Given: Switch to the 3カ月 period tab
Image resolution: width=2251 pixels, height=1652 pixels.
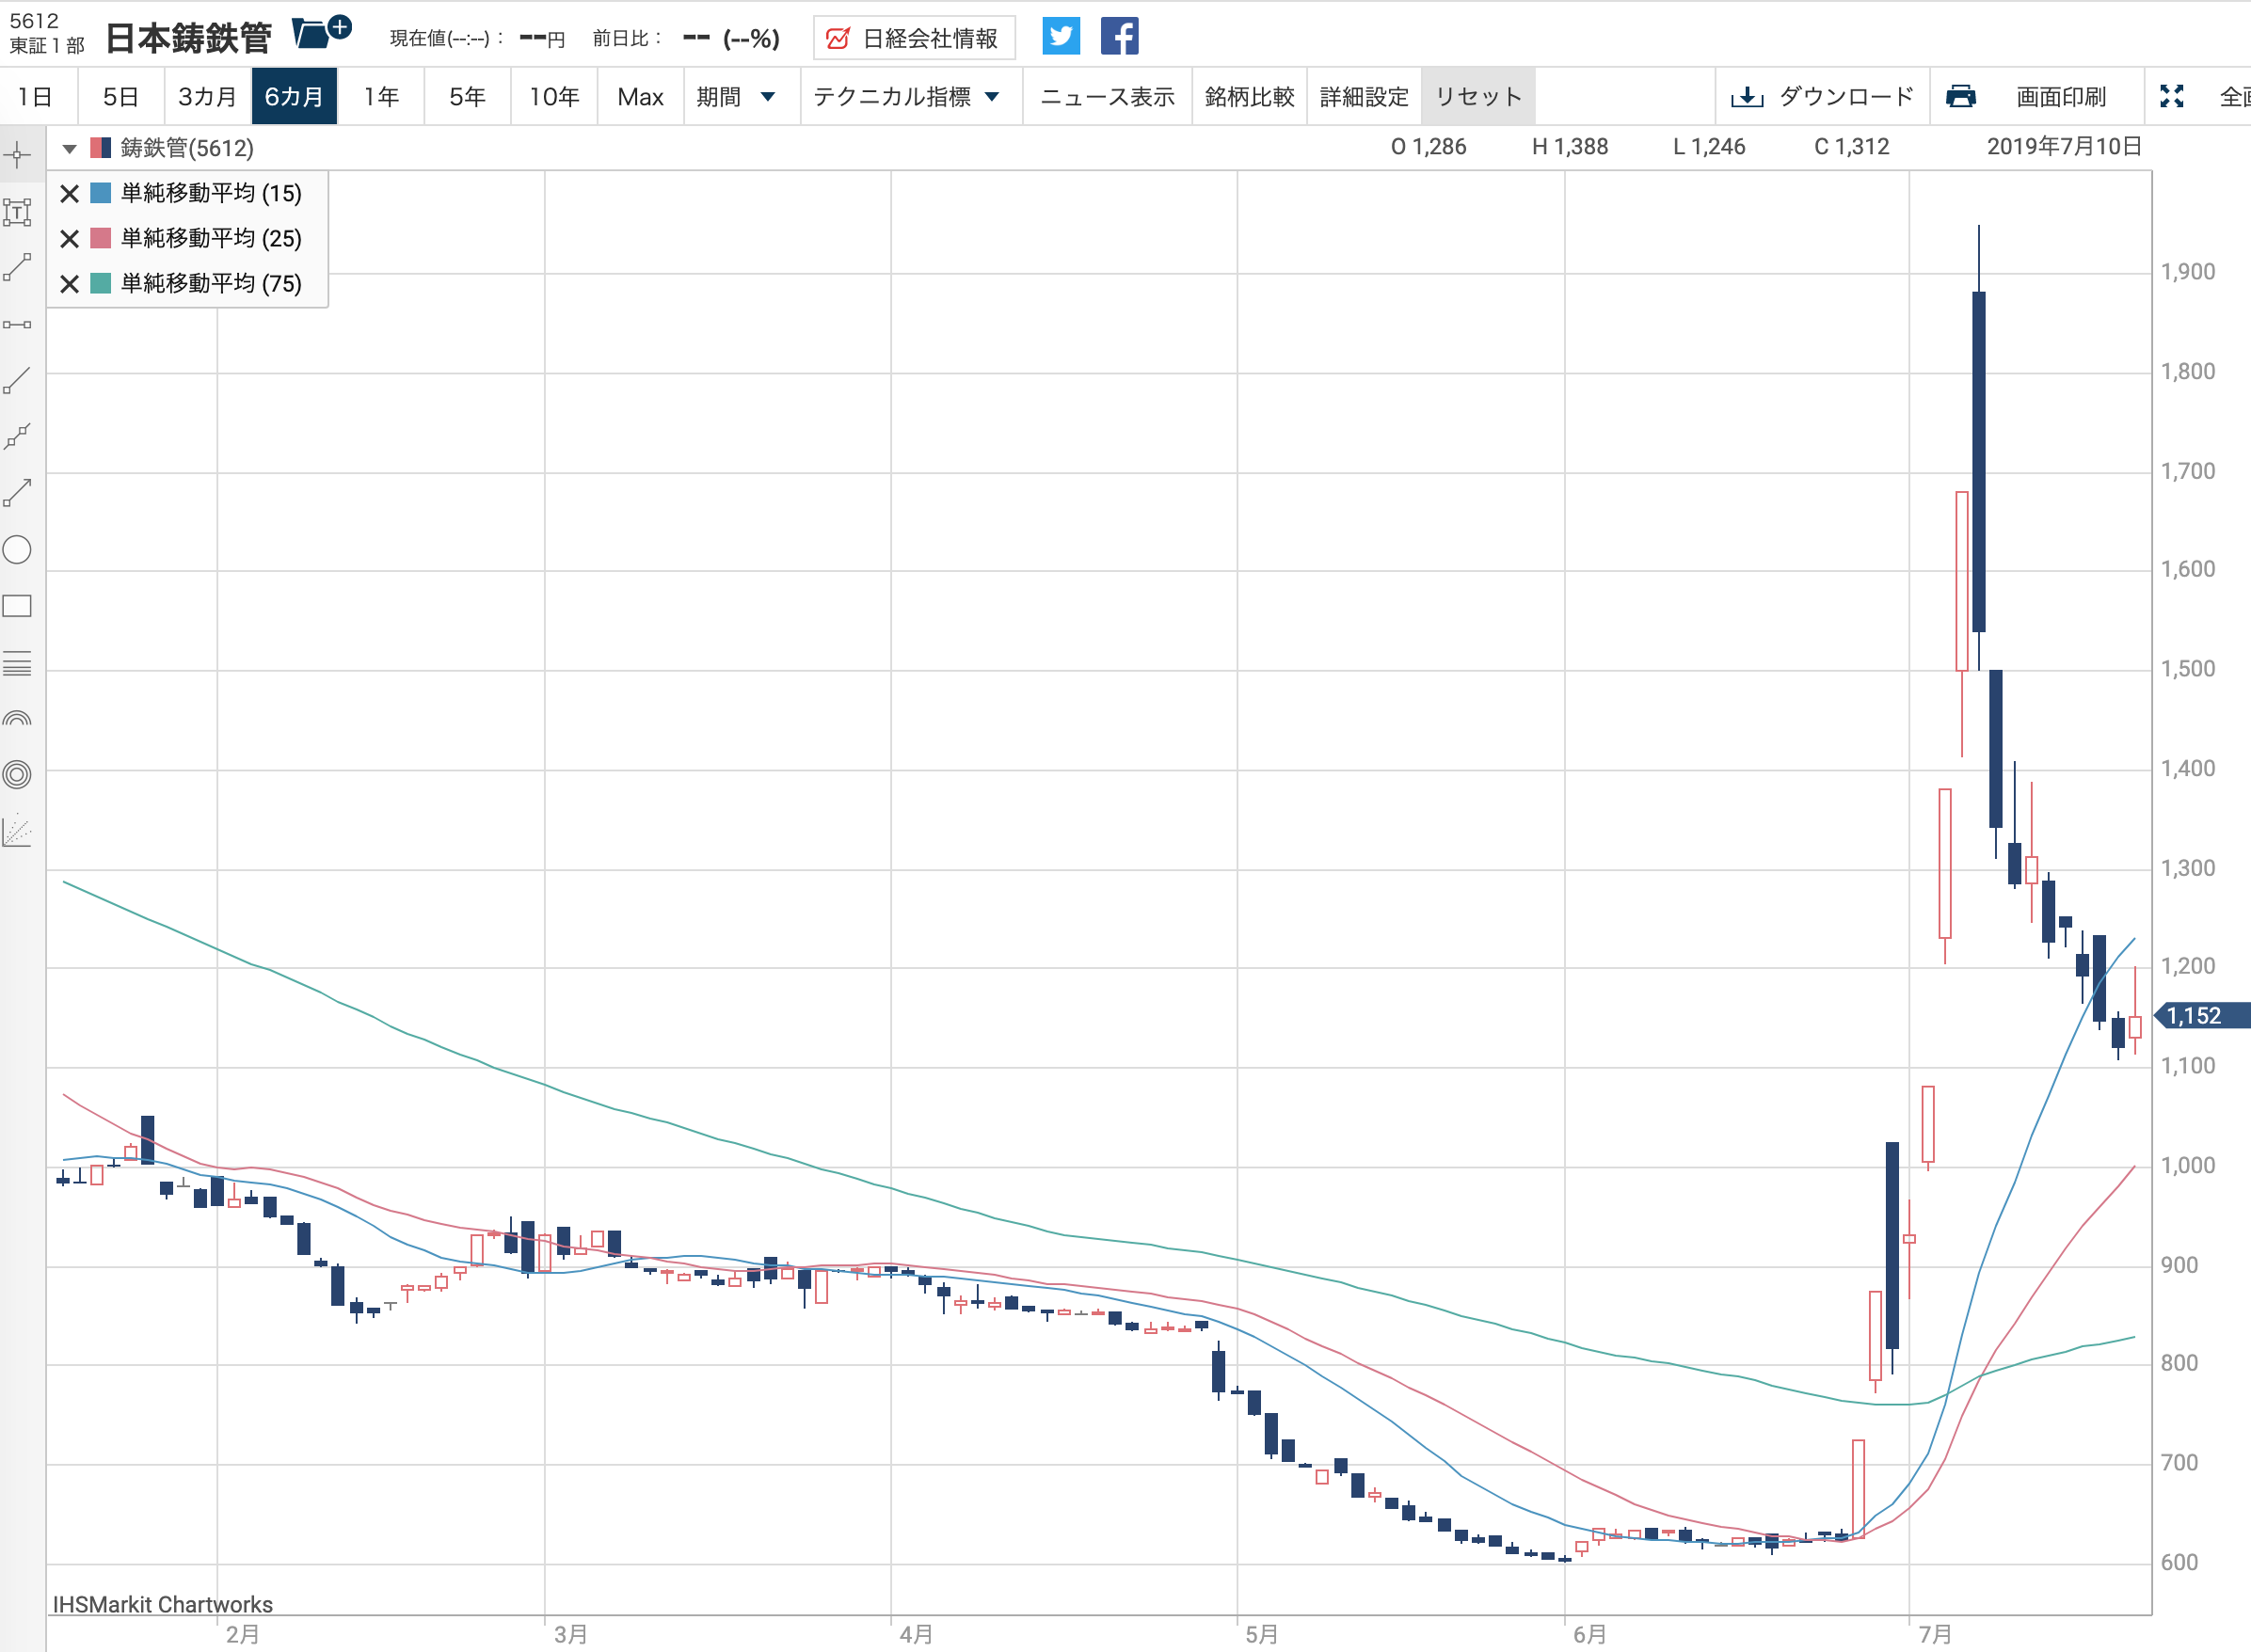Looking at the screenshot, I should (207, 96).
